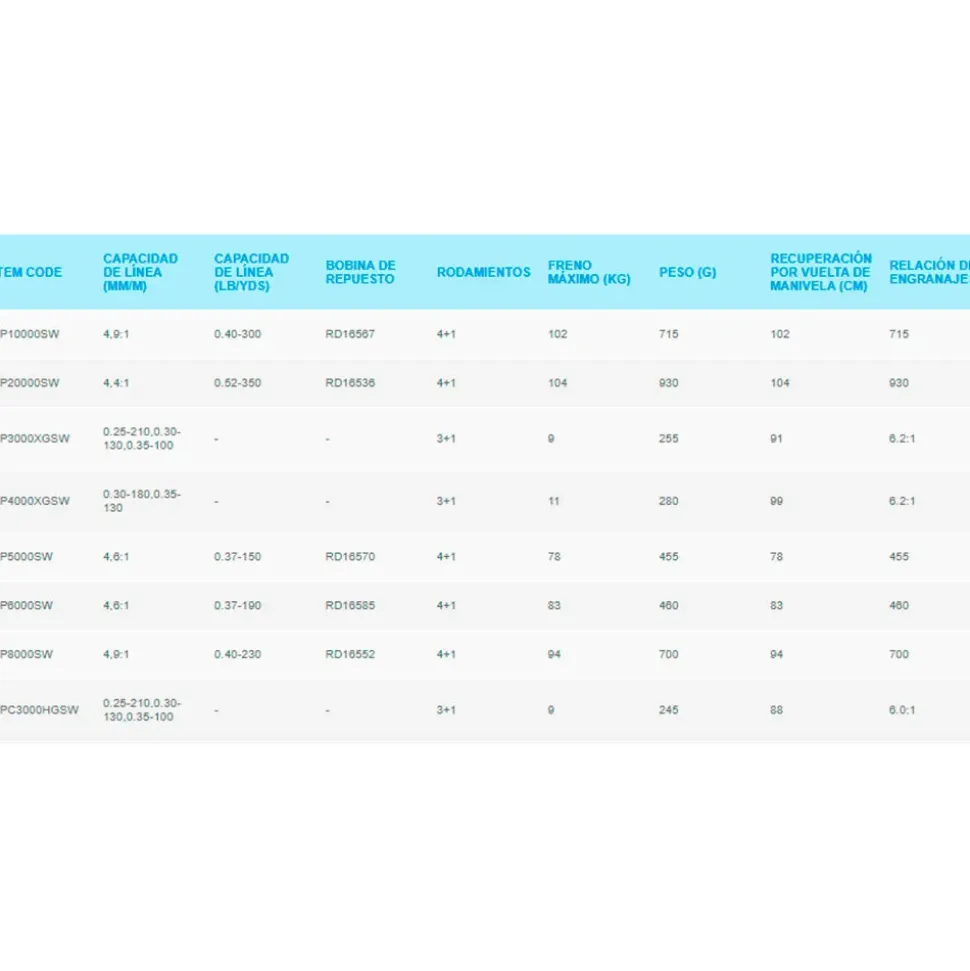This screenshot has width=970, height=971.
Task: Select the BOBINA DE REPUESTO column header
Action: coord(360,272)
